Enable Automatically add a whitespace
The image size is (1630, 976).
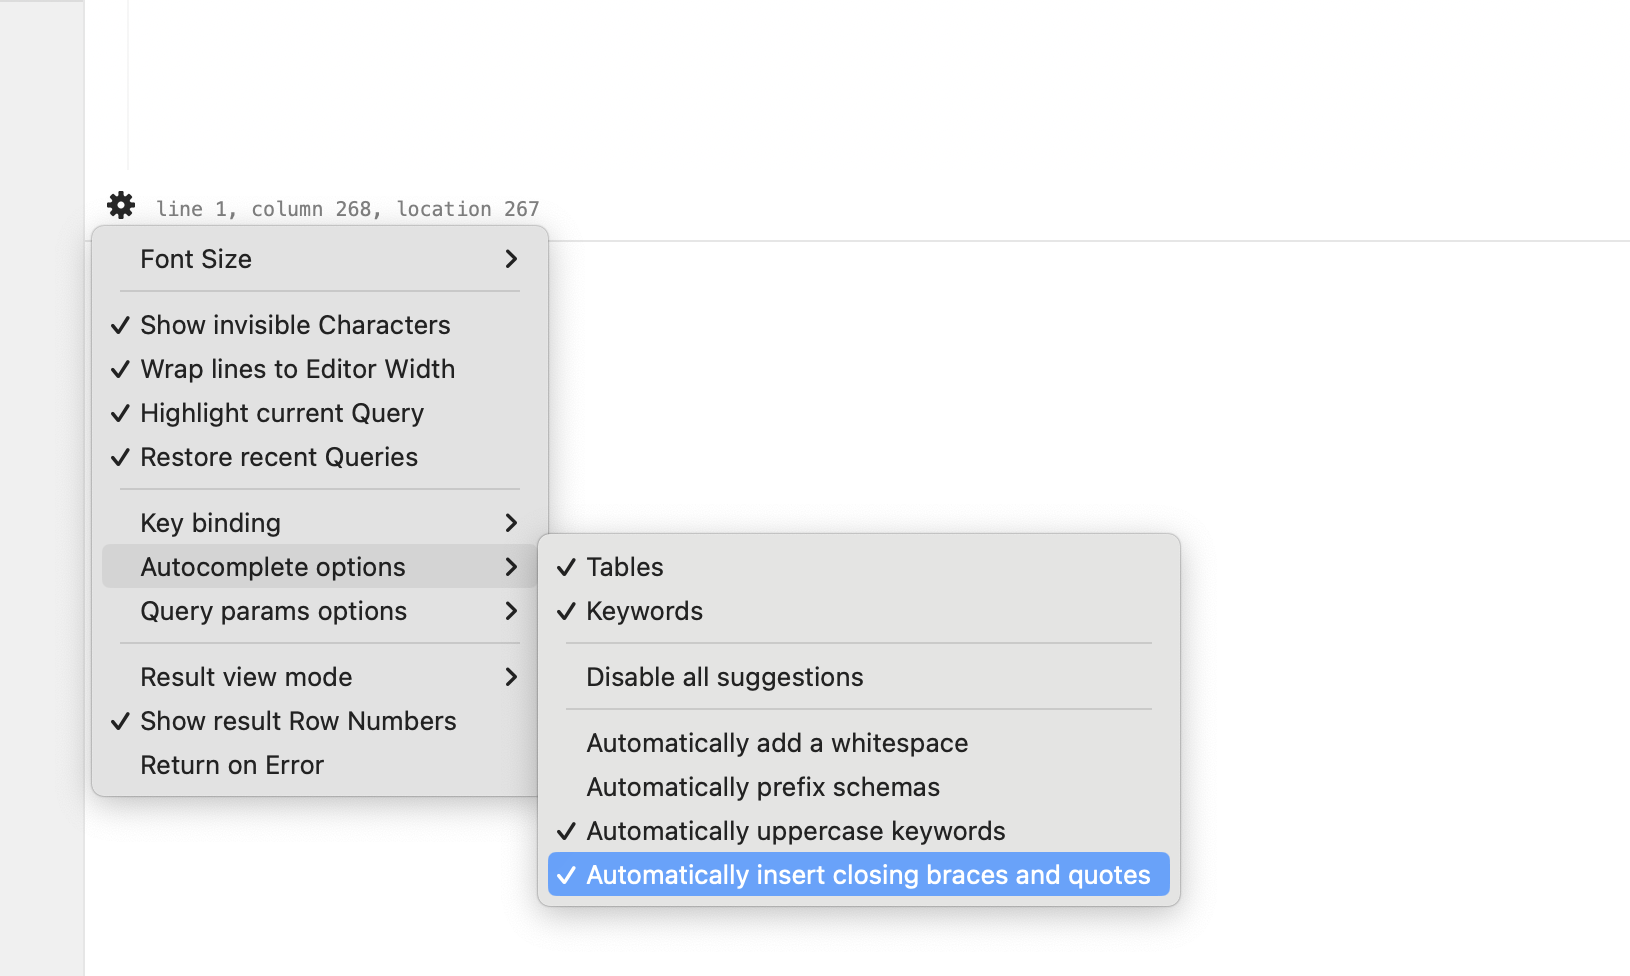777,742
